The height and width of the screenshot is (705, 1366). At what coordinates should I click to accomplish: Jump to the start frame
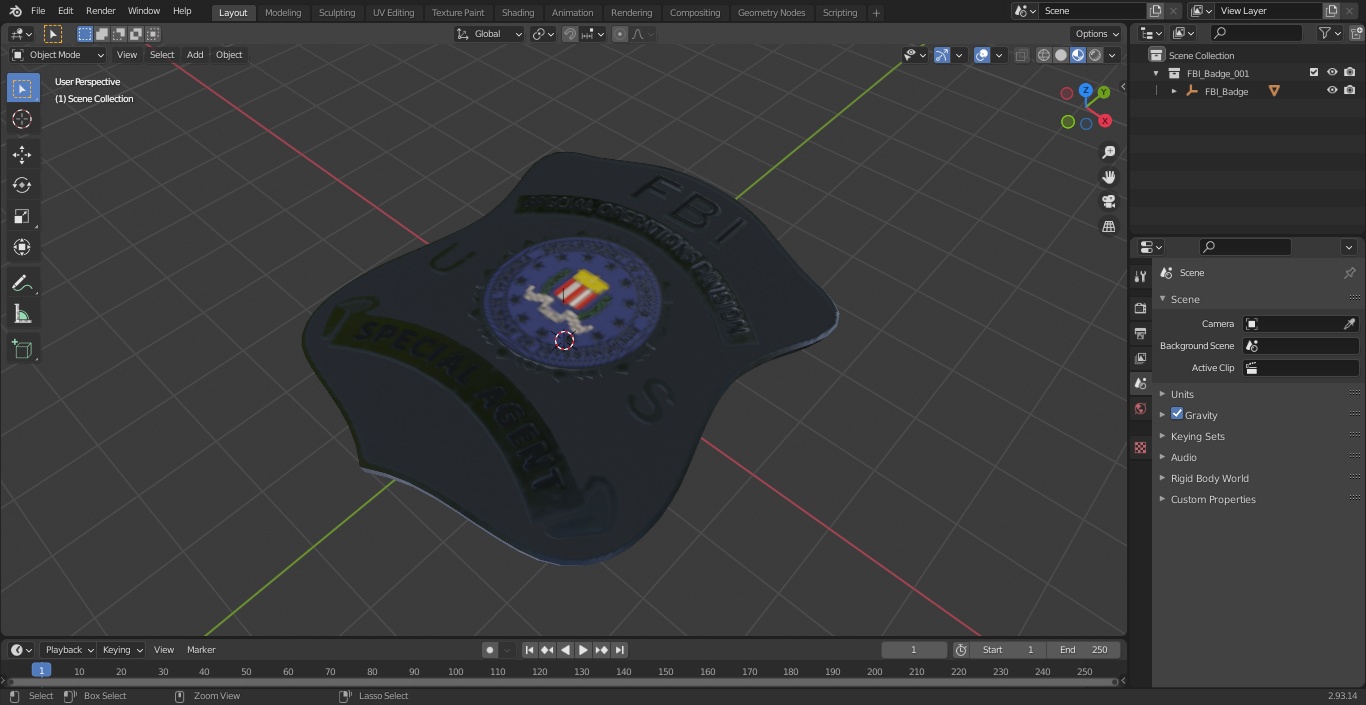[x=529, y=650]
